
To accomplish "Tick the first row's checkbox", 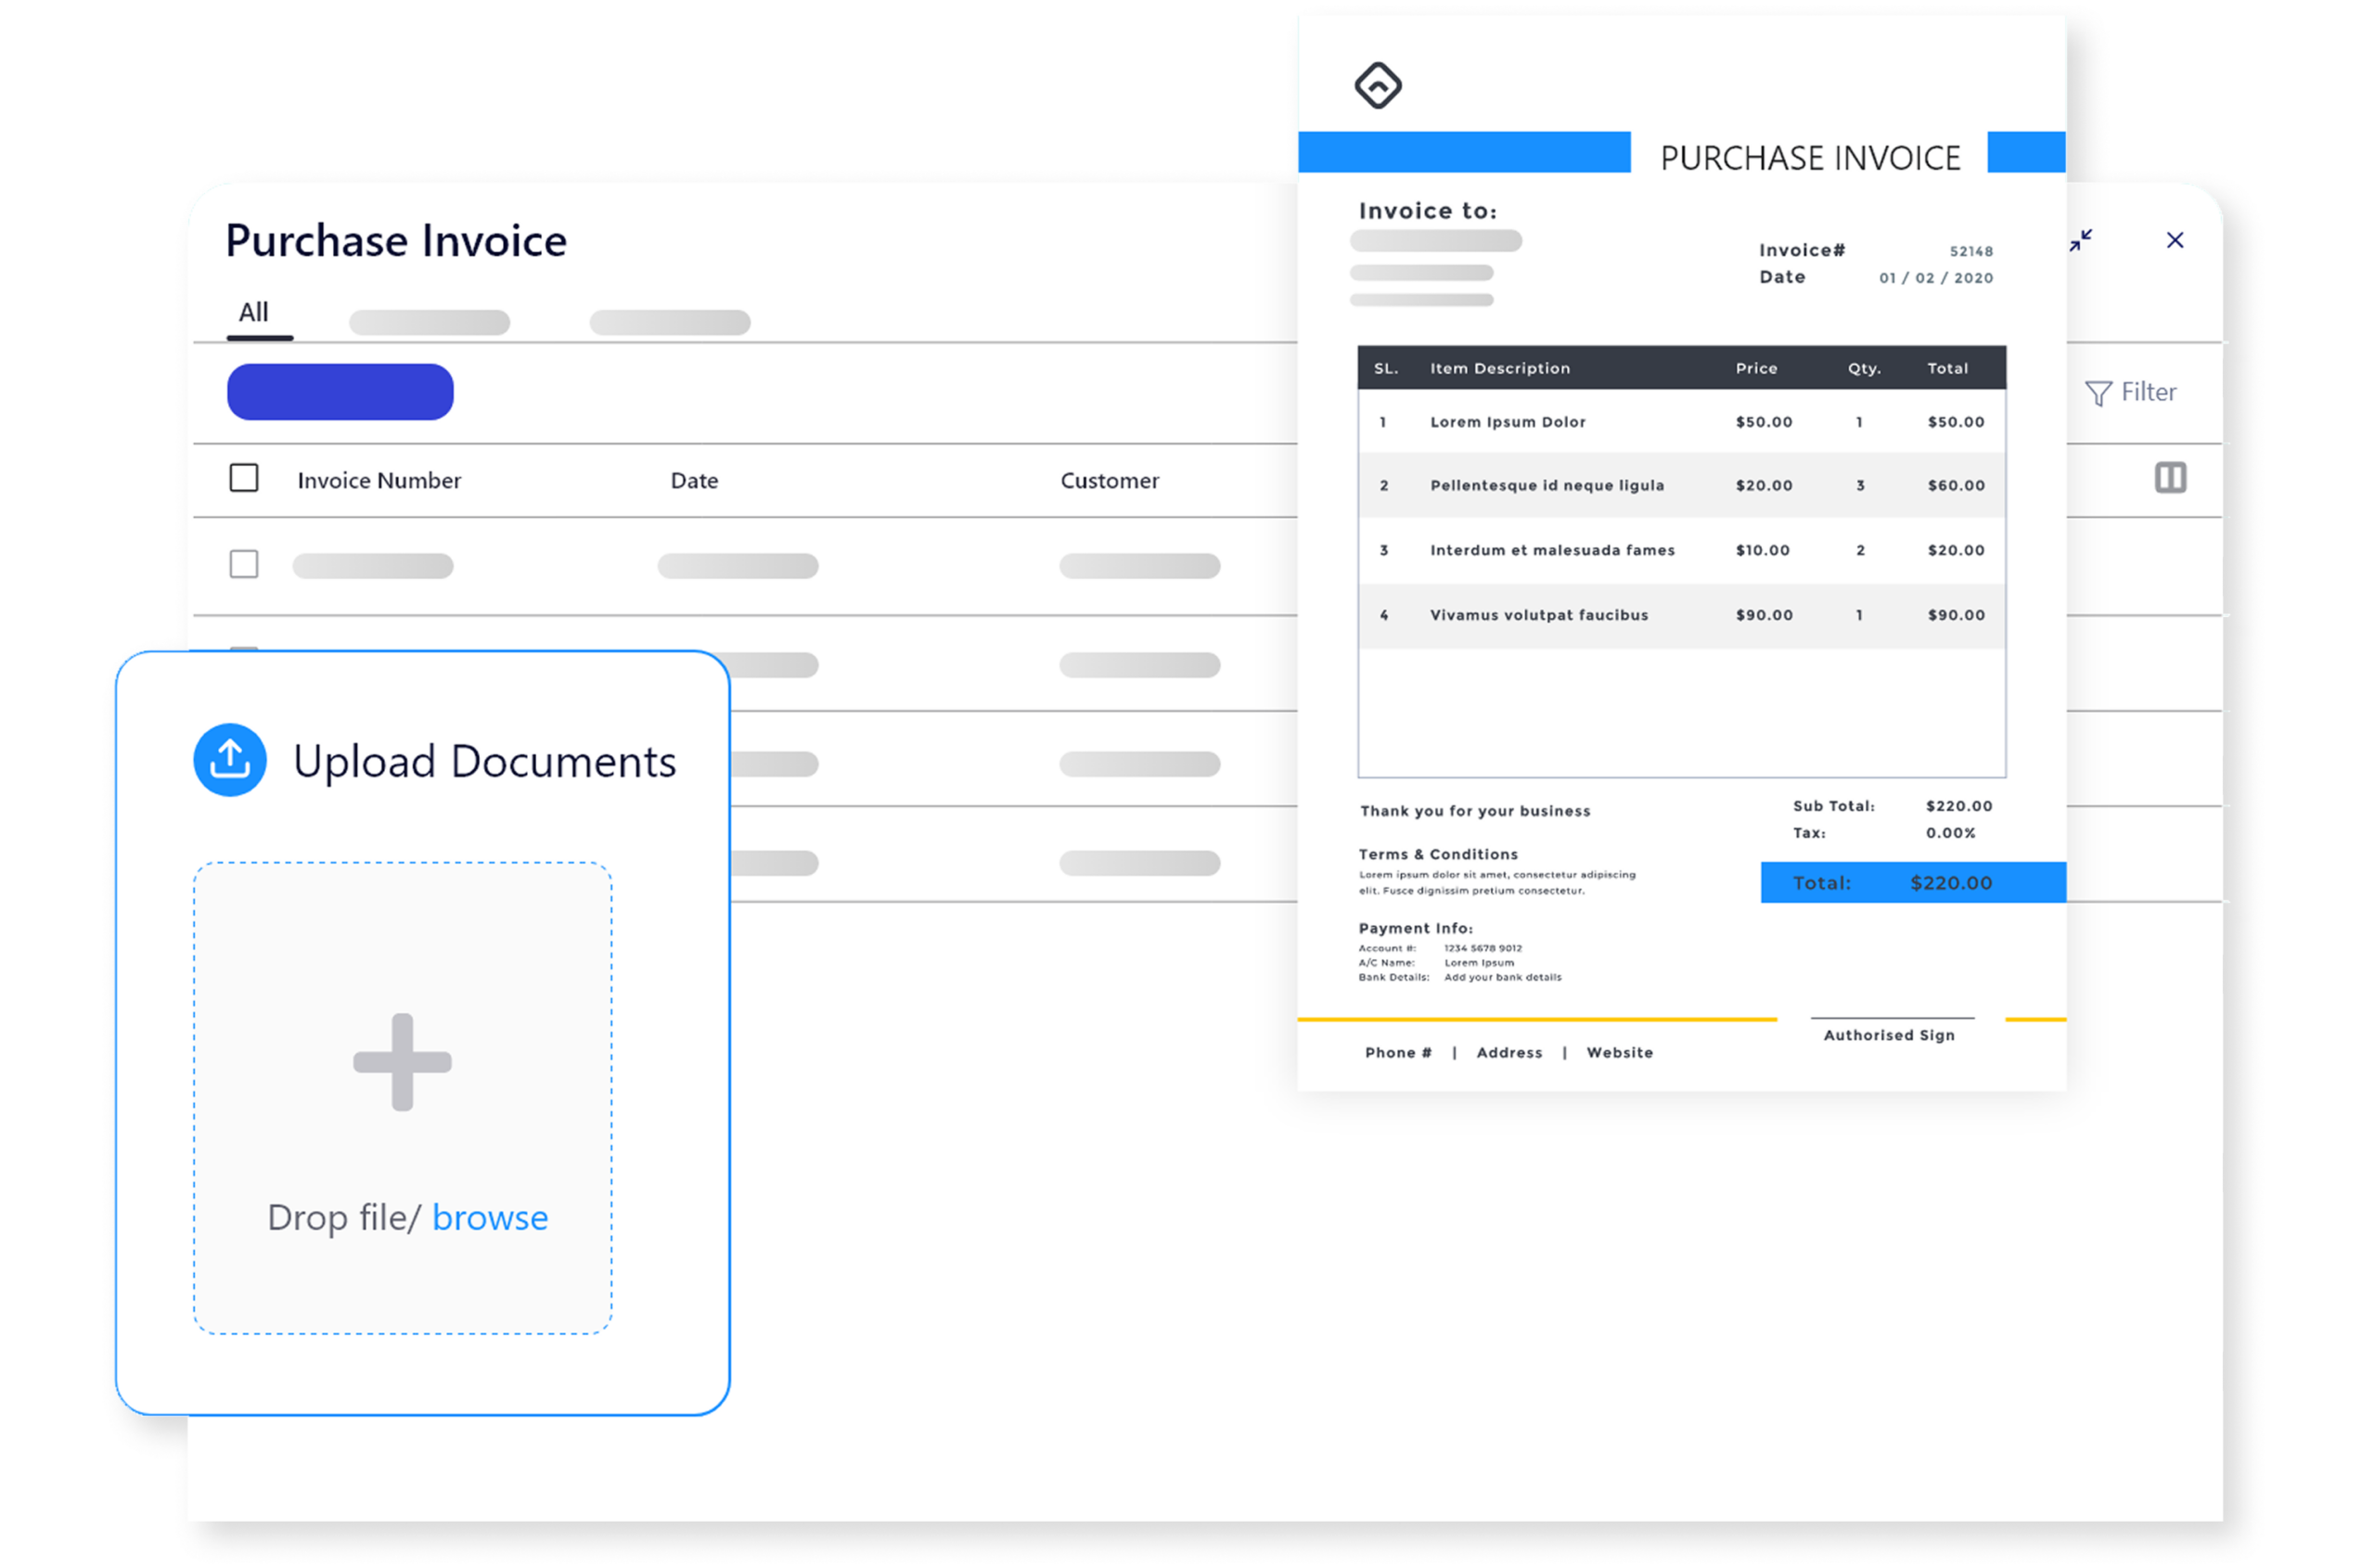I will (244, 564).
